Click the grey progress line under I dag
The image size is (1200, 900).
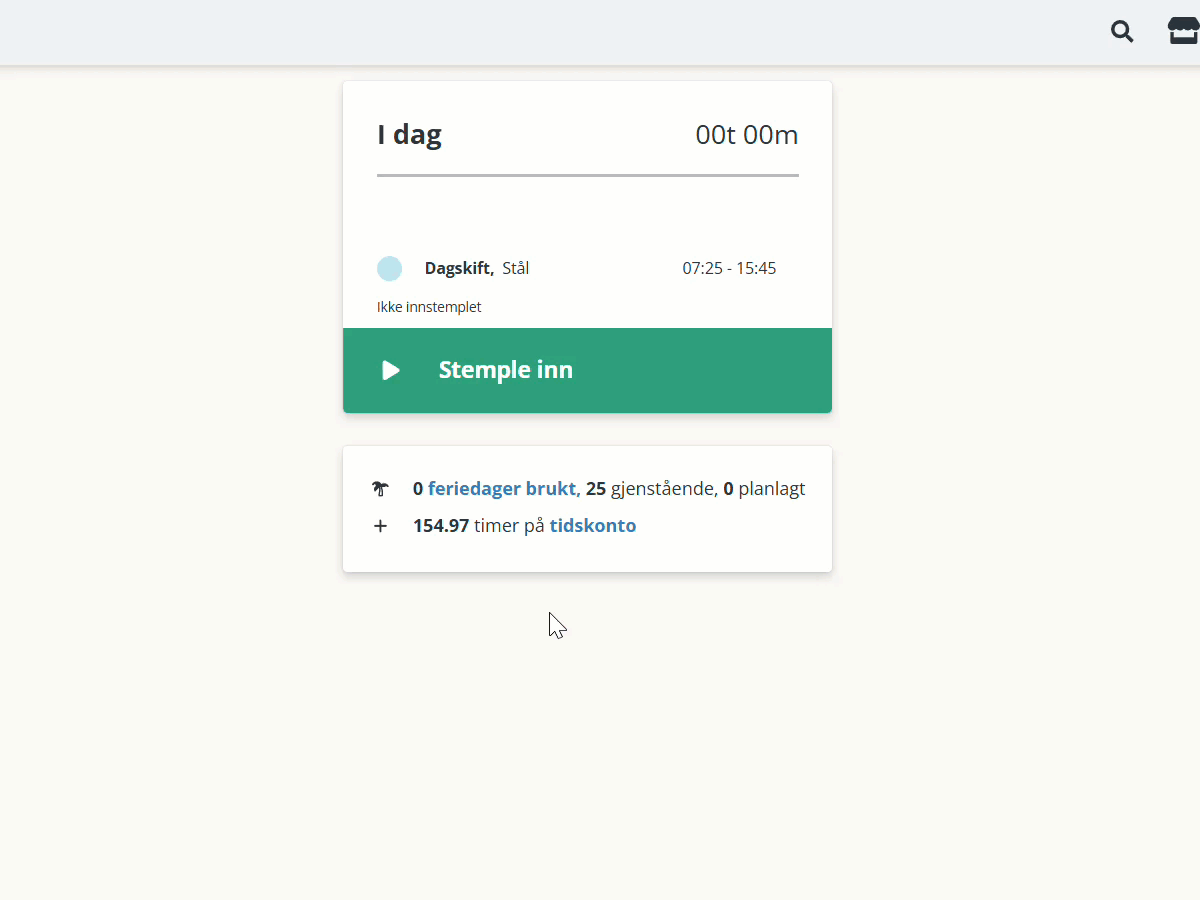588,175
